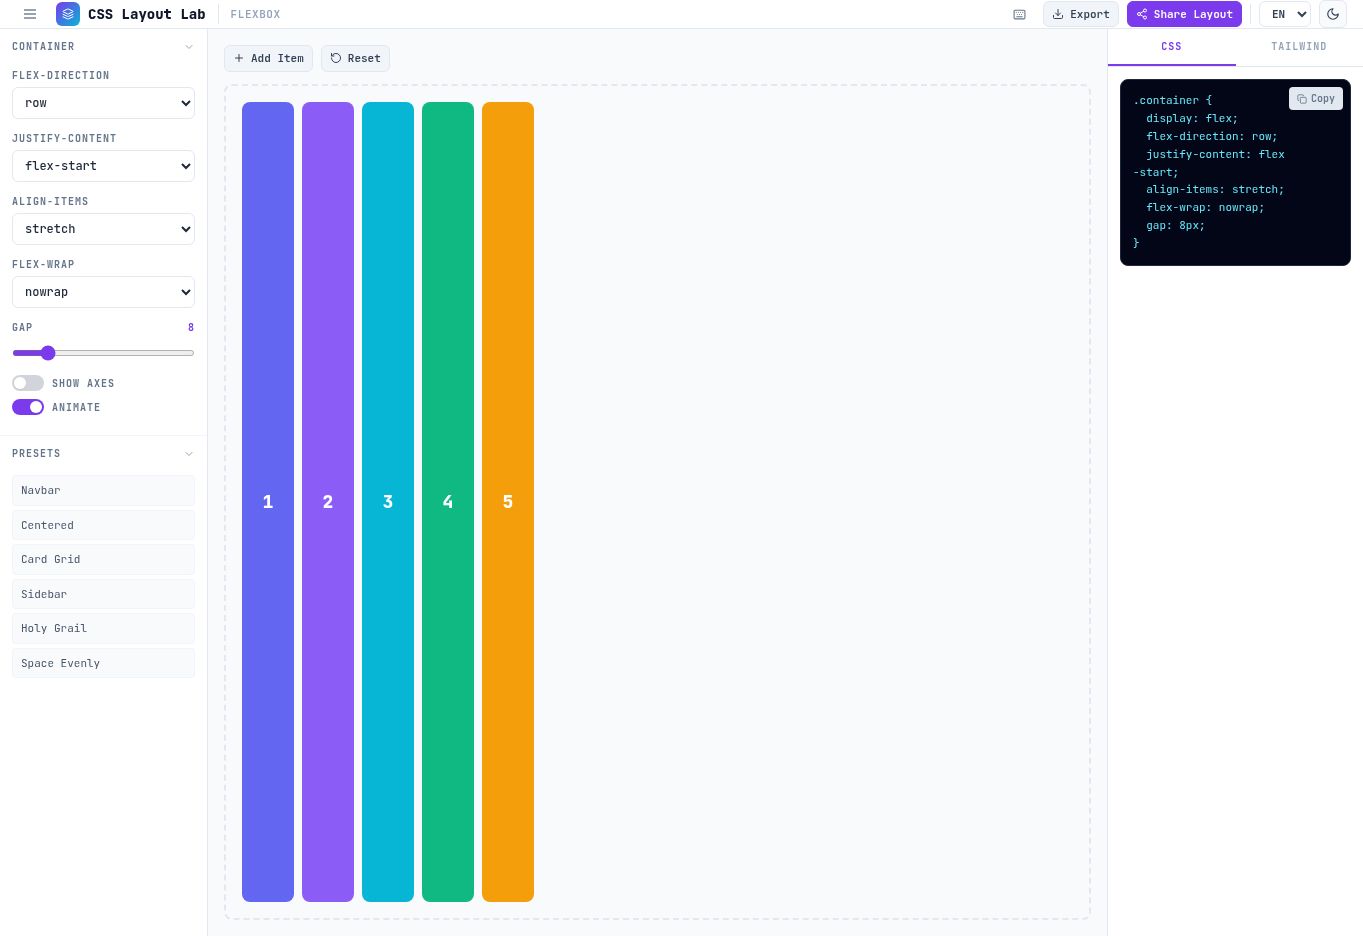Open the justify-content dropdown

pos(103,166)
